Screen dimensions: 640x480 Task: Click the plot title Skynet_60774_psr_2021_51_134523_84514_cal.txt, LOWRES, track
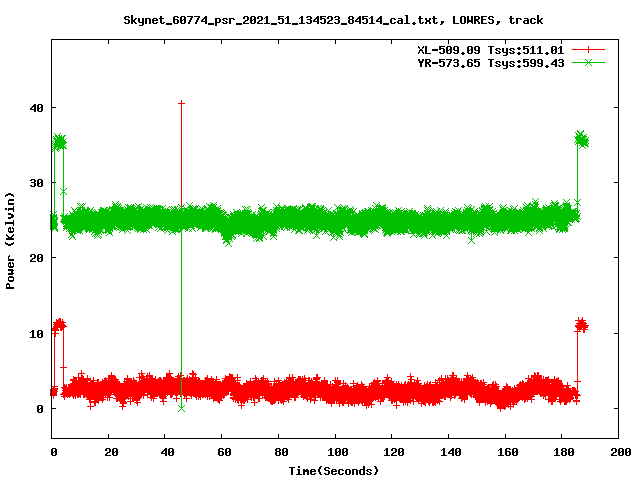click(x=333, y=20)
